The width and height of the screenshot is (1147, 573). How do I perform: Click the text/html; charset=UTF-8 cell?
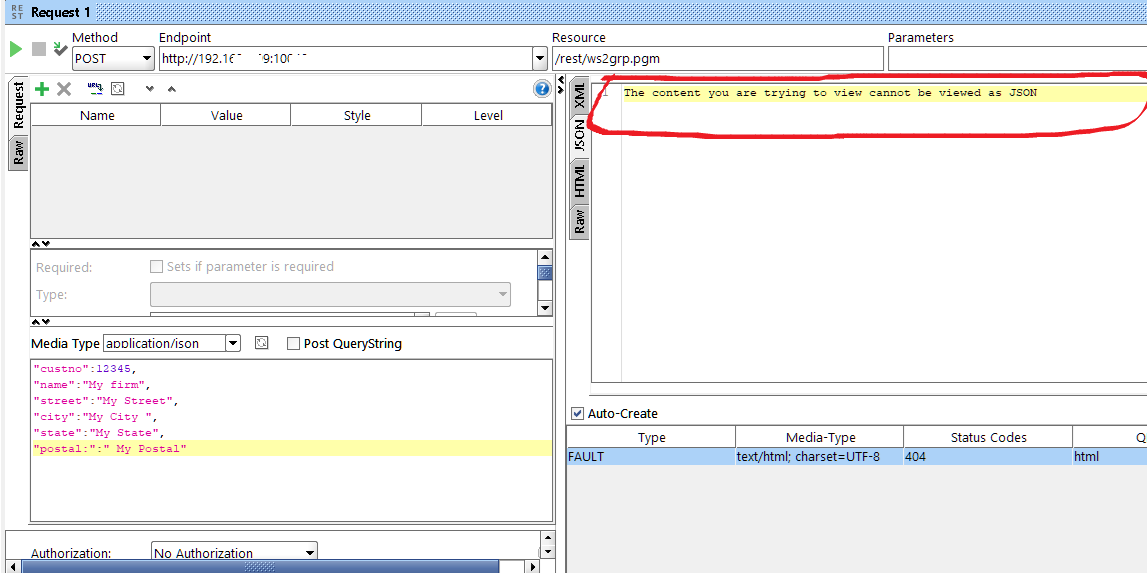click(x=820, y=457)
